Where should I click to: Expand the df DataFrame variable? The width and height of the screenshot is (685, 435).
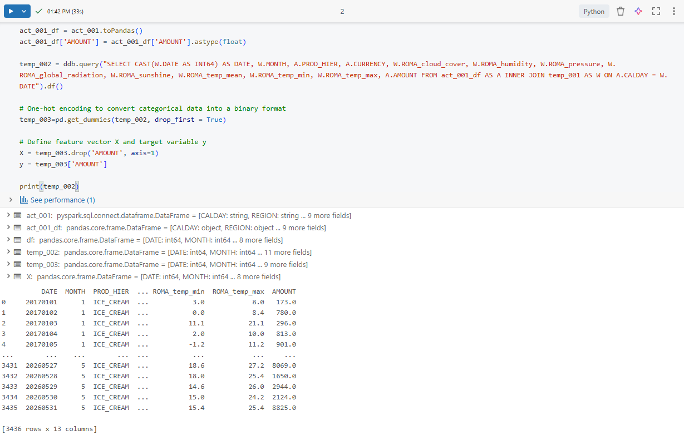tap(9, 240)
